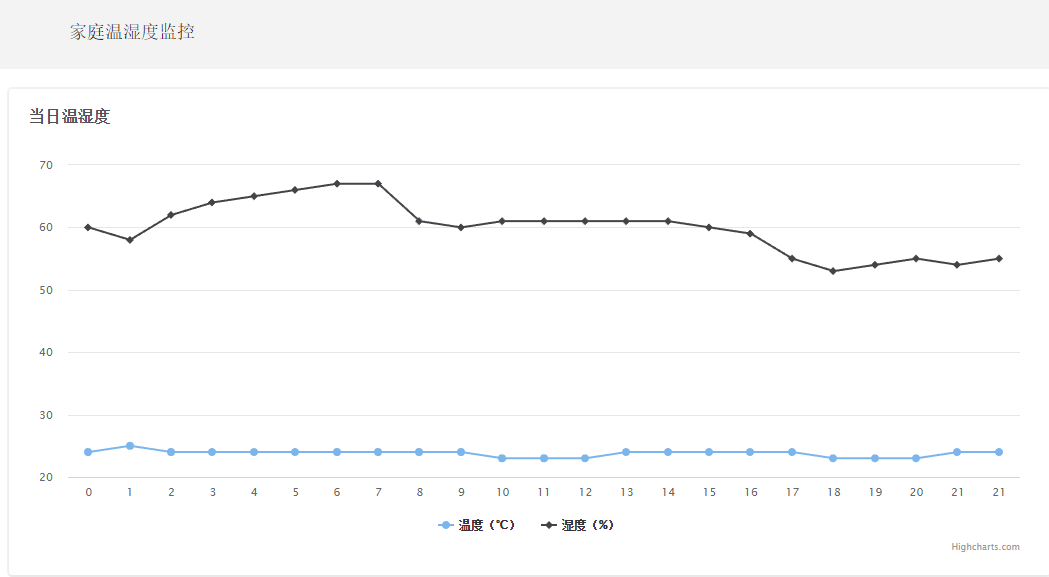Click the humidity marker at hour 1
1049x577 pixels.
click(130, 240)
